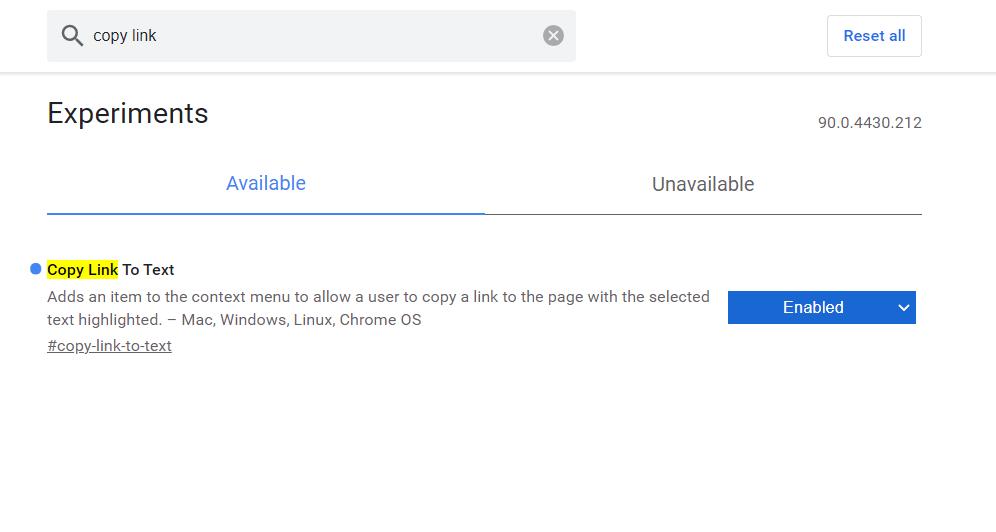Screen dimensions: 996x532
Task: Click the "Mac, Windows, Linux, Chrome OS" platform text
Action: [x=301, y=320]
